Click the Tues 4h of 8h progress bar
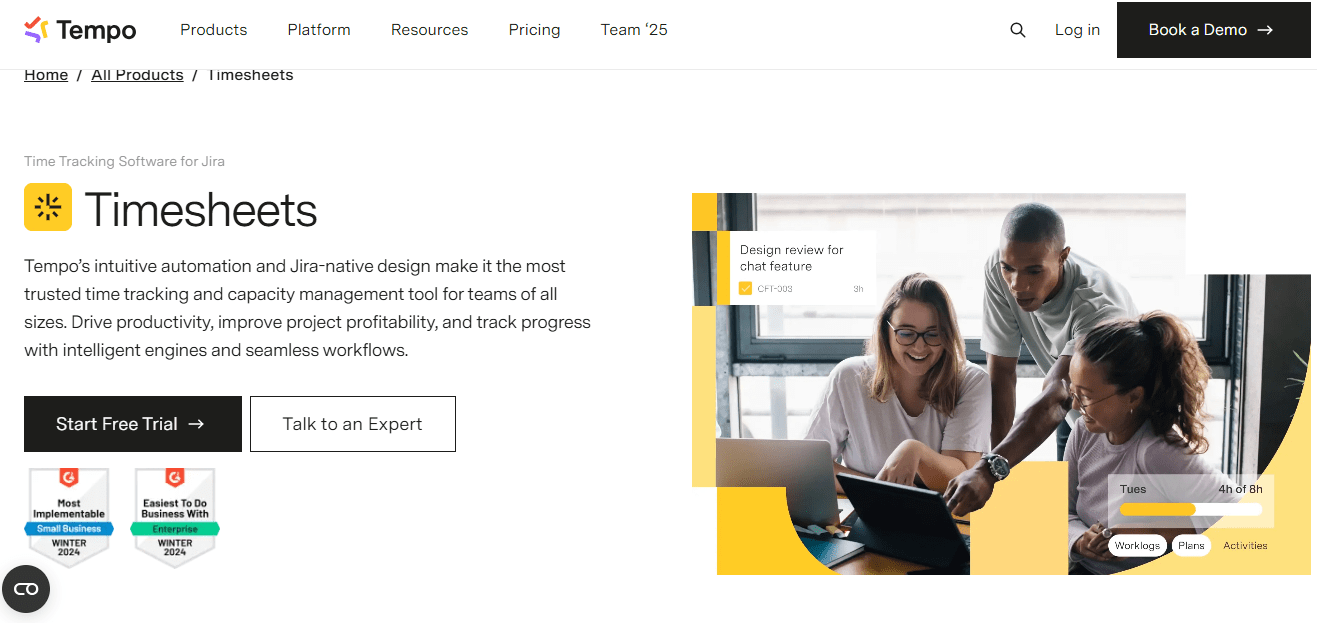Screen dimensions: 1317x623 (x=1190, y=509)
